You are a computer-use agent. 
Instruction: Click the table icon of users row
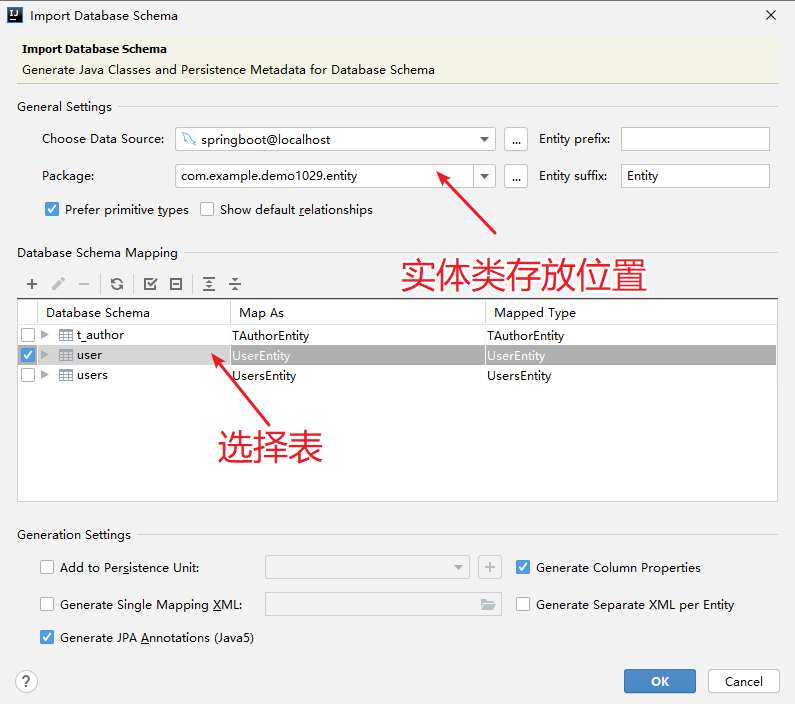point(66,375)
